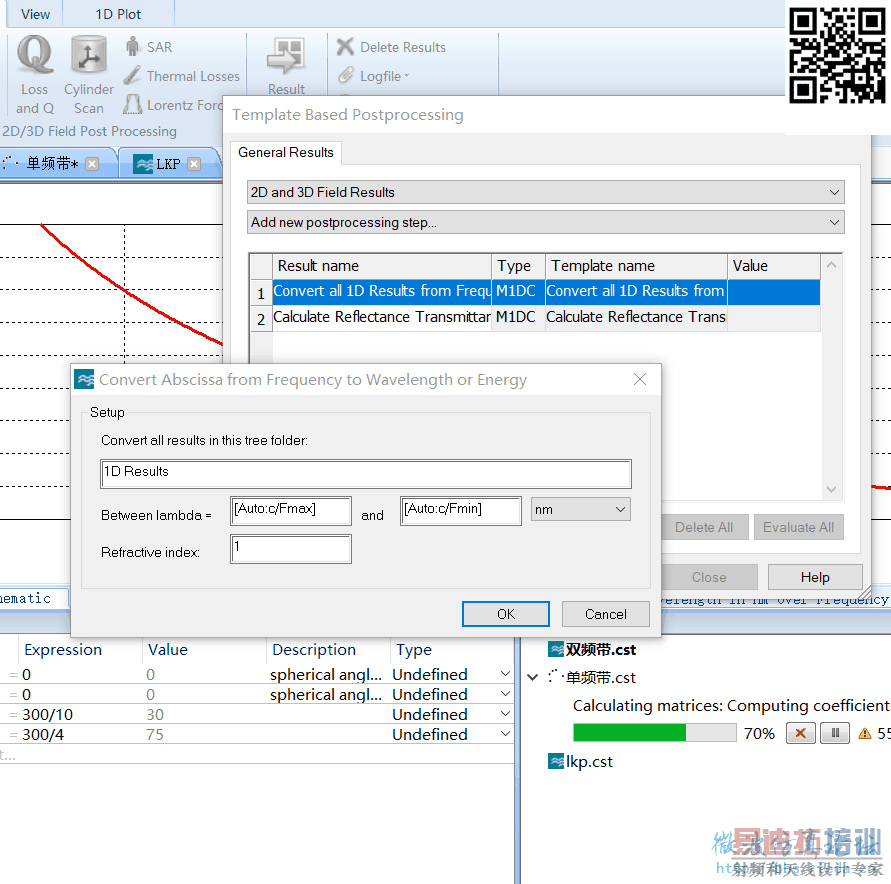Open Type dropdown for 300/10 row

505,714
